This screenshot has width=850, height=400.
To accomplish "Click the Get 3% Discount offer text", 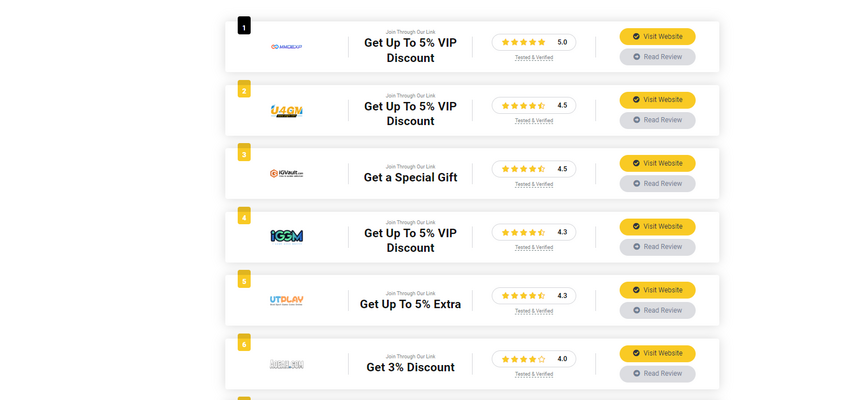I will (x=410, y=367).
